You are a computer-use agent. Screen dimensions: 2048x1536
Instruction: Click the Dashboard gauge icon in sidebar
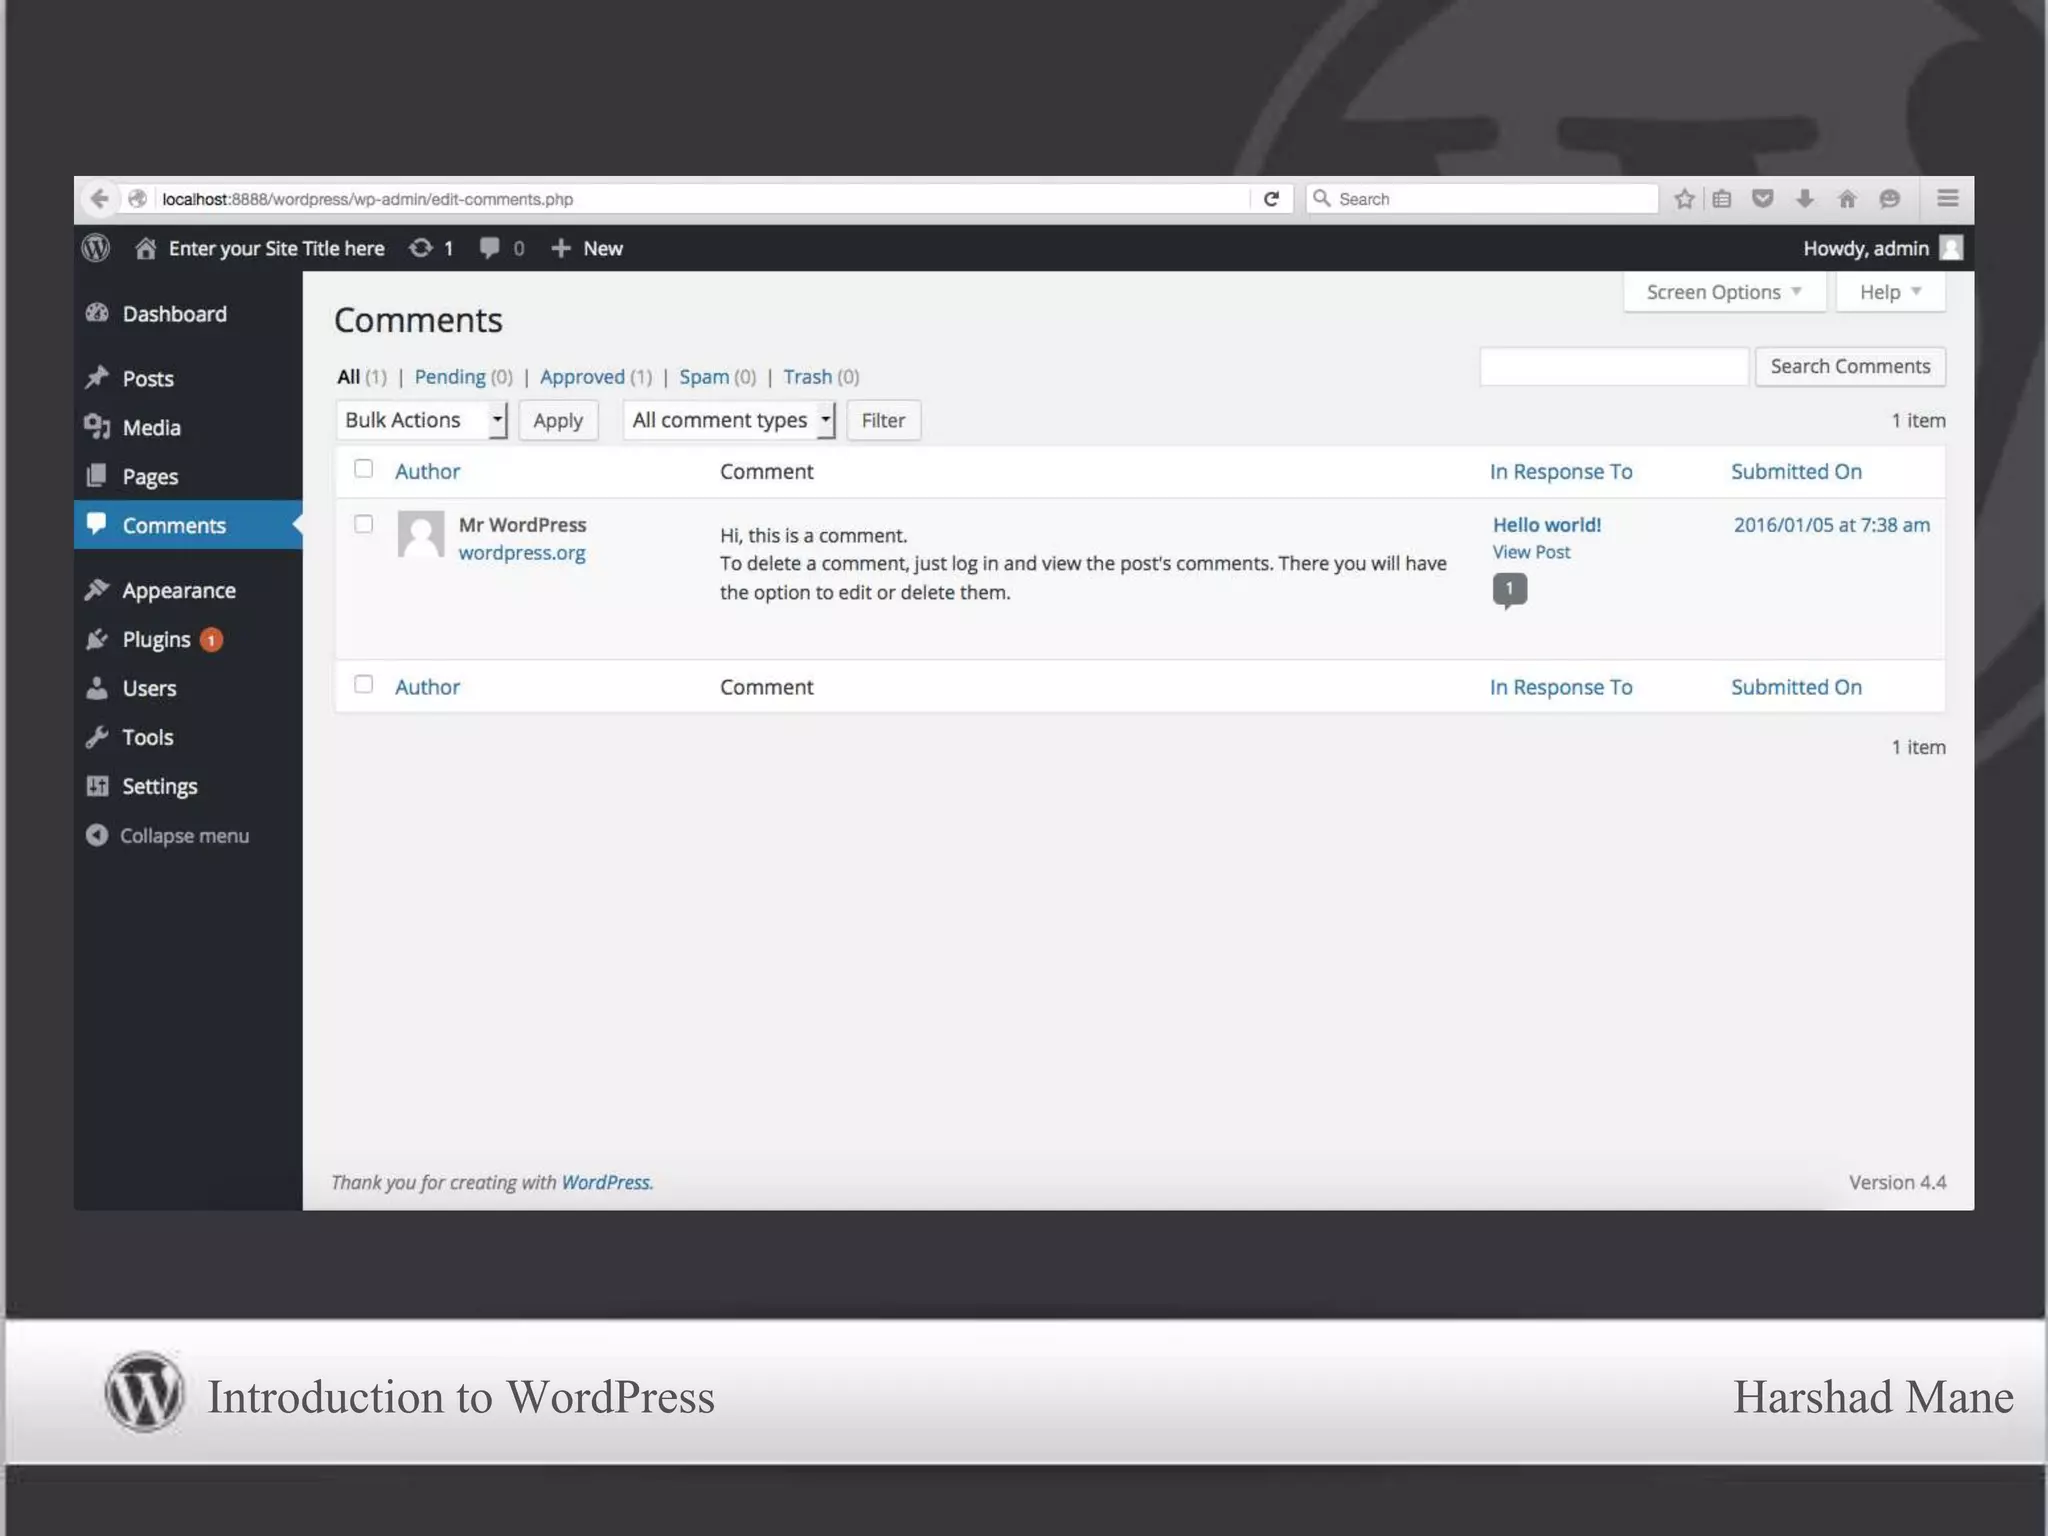97,313
